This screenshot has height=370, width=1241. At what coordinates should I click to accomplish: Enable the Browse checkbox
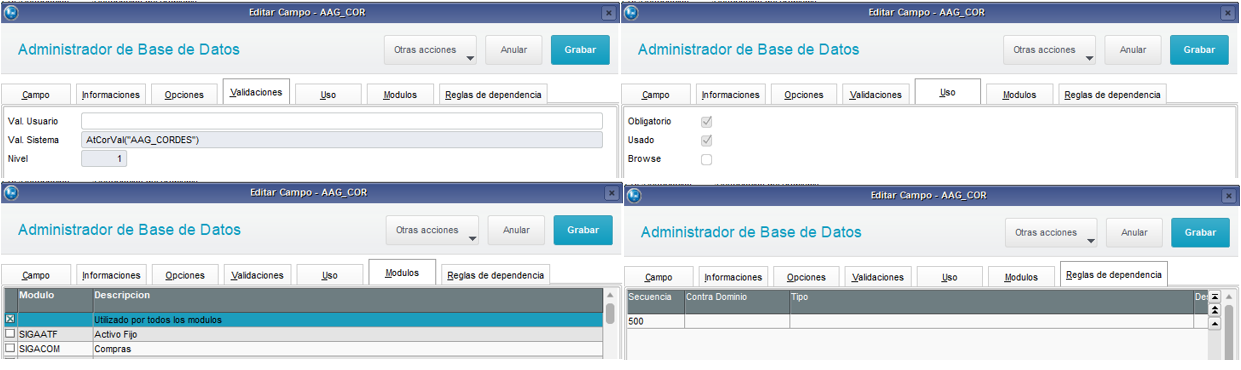click(x=707, y=159)
